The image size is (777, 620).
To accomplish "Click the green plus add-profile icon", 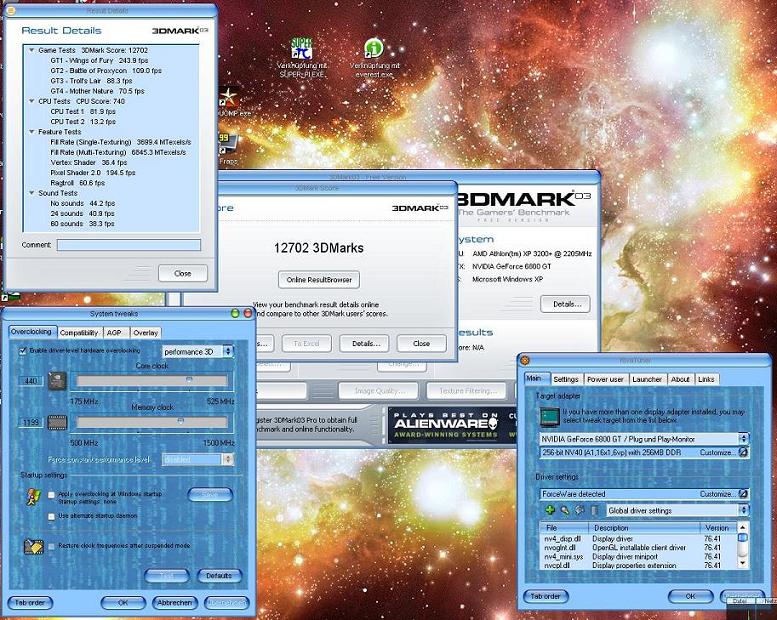I will [x=550, y=510].
